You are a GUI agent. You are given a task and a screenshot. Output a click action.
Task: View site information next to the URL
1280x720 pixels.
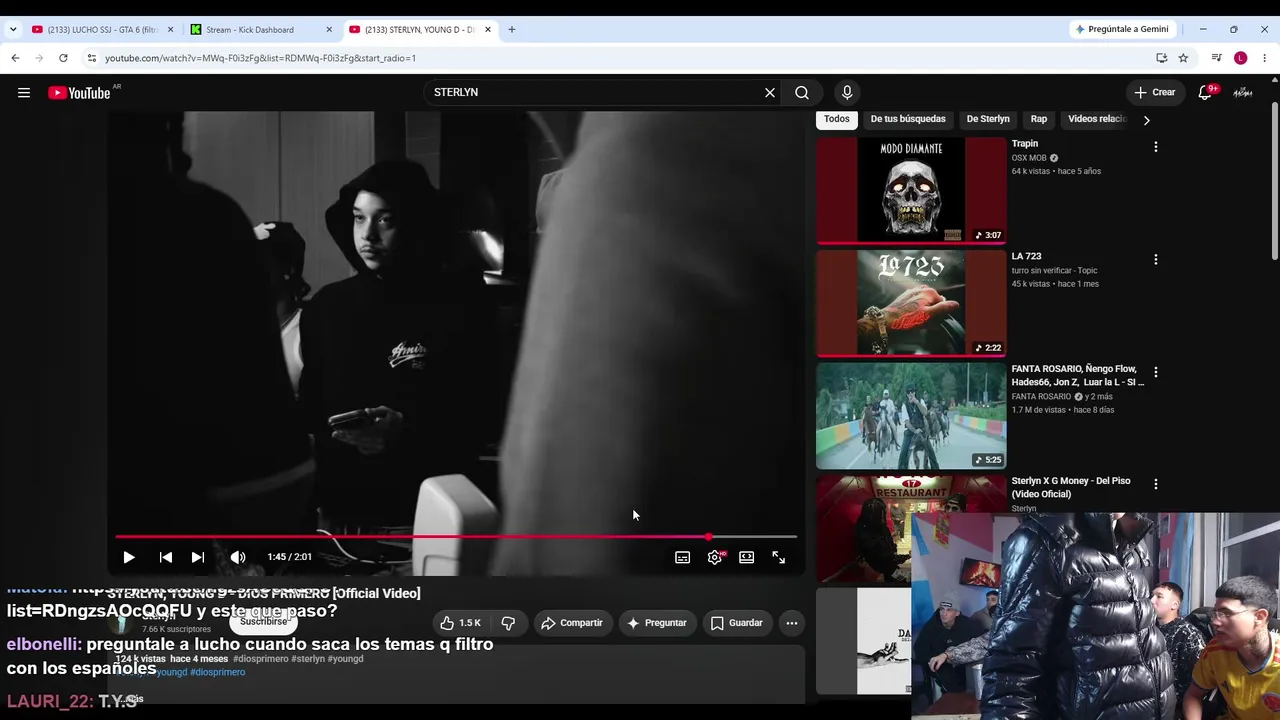point(92,58)
